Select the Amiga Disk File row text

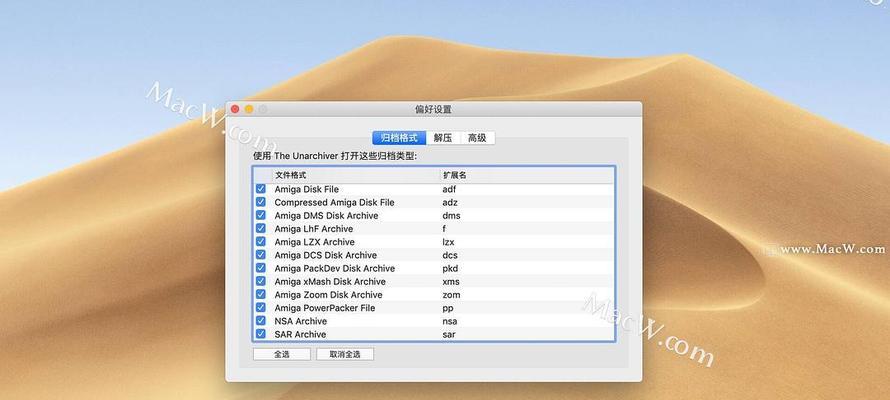coord(307,189)
